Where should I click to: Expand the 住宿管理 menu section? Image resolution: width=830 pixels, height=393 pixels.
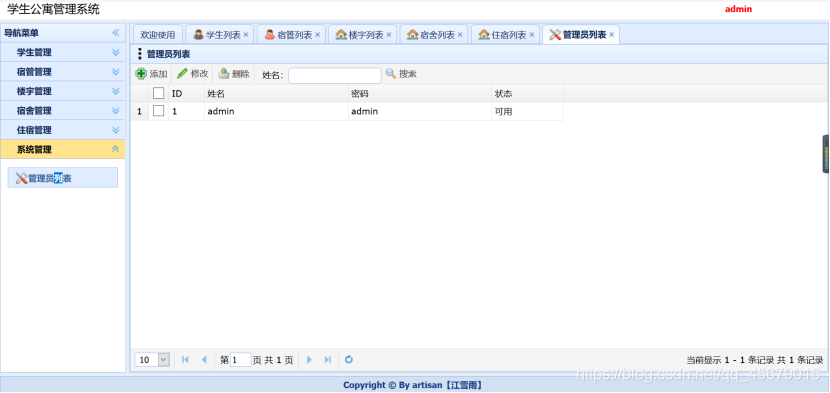pyautogui.click(x=116, y=130)
